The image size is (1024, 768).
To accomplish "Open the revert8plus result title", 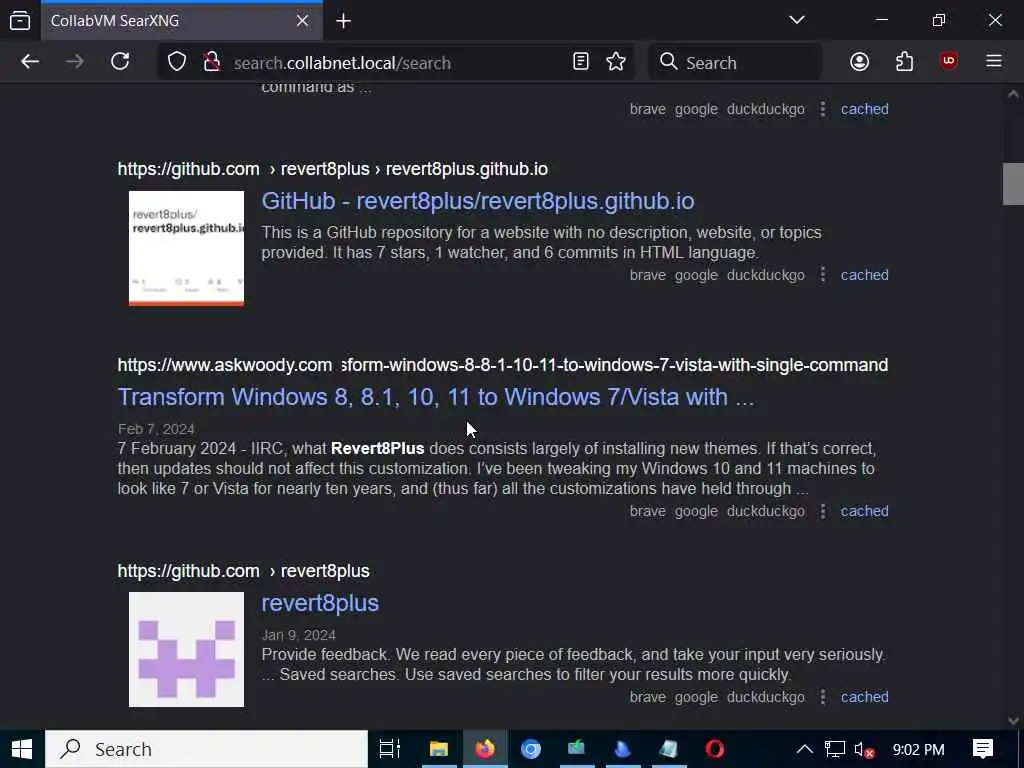I will (x=320, y=603).
